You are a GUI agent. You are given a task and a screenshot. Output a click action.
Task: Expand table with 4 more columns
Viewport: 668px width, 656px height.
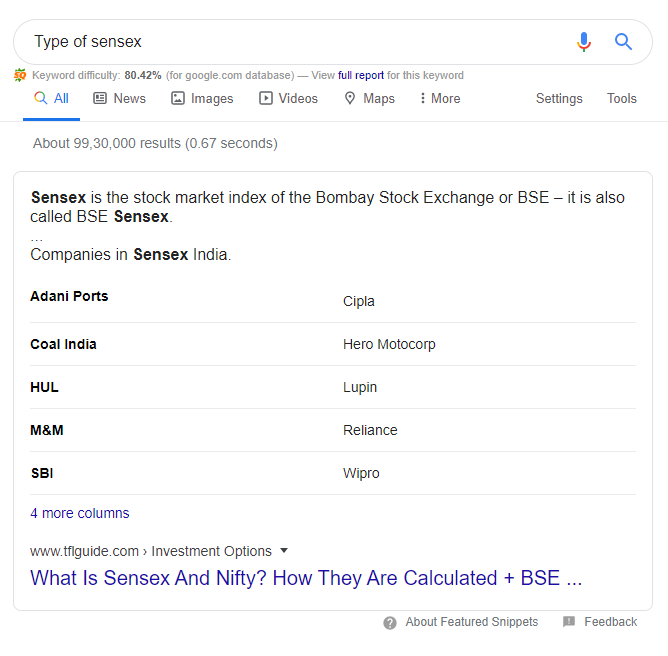(80, 513)
